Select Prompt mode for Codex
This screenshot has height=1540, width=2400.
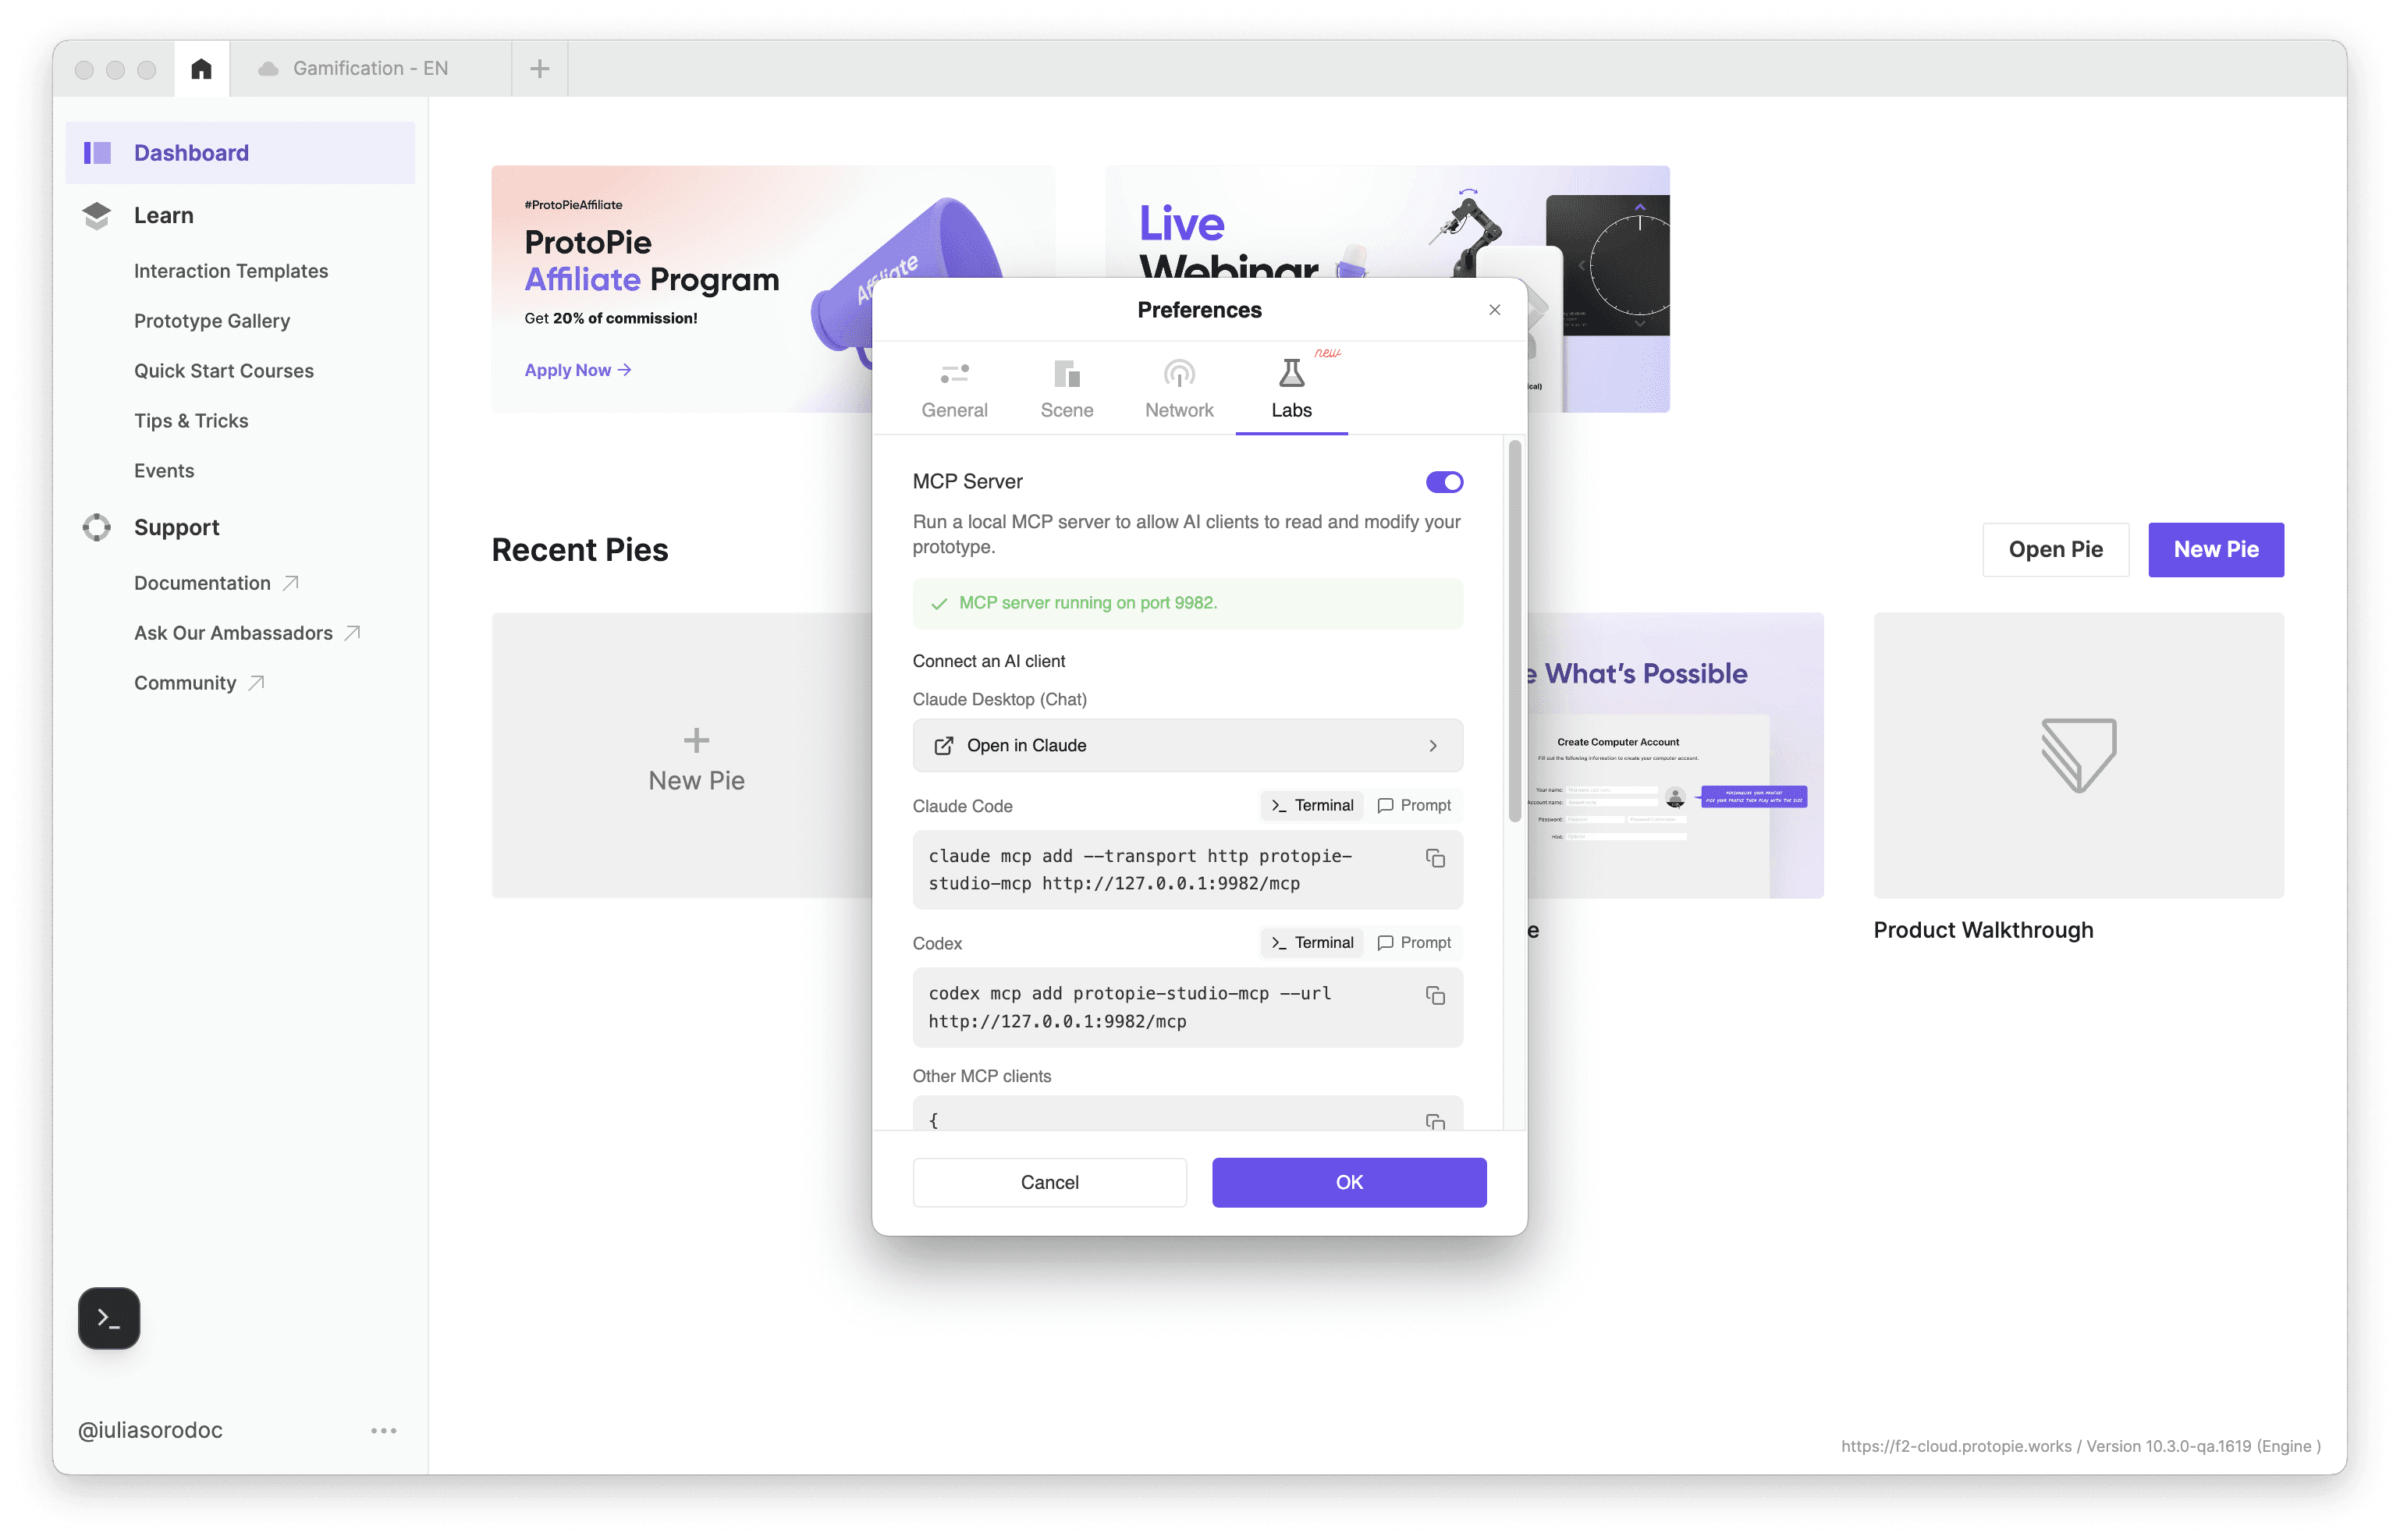click(x=1414, y=942)
